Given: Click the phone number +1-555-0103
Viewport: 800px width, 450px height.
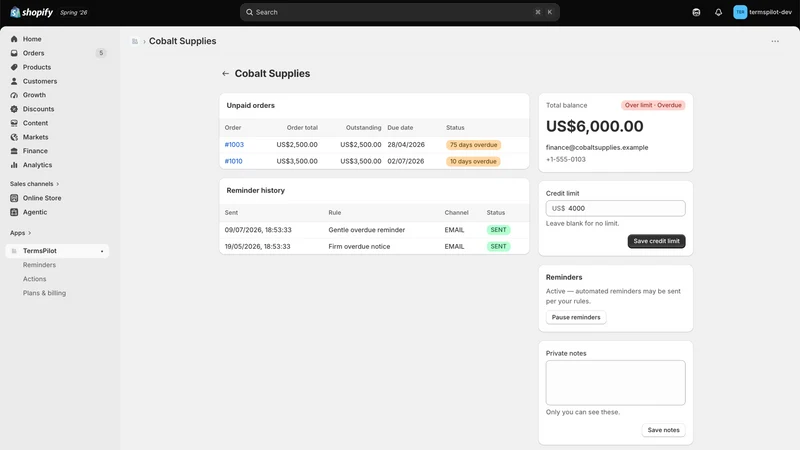Looking at the screenshot, I should pos(566,160).
